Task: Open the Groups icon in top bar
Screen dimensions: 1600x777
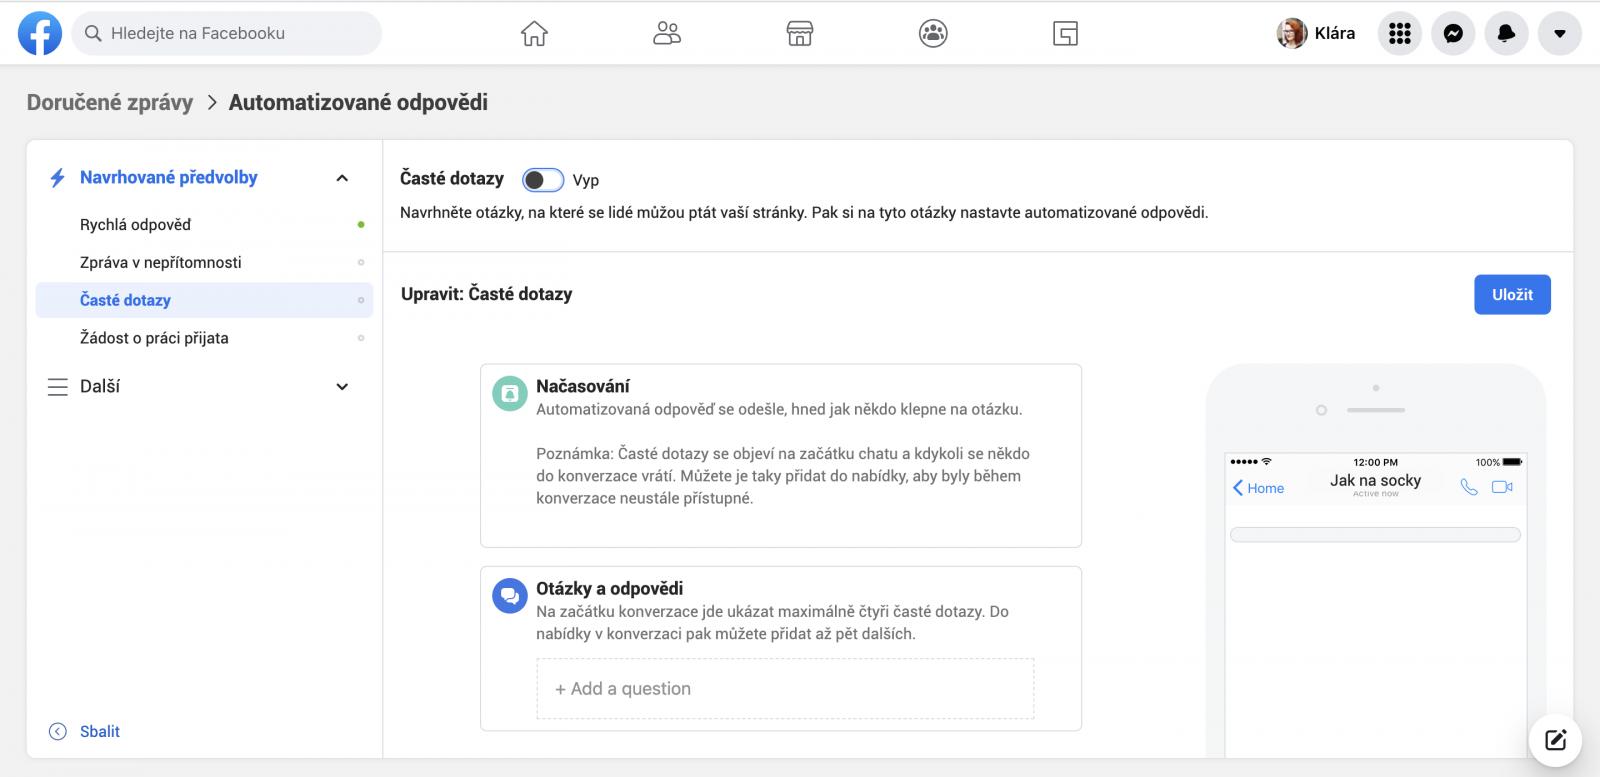Action: point(933,34)
